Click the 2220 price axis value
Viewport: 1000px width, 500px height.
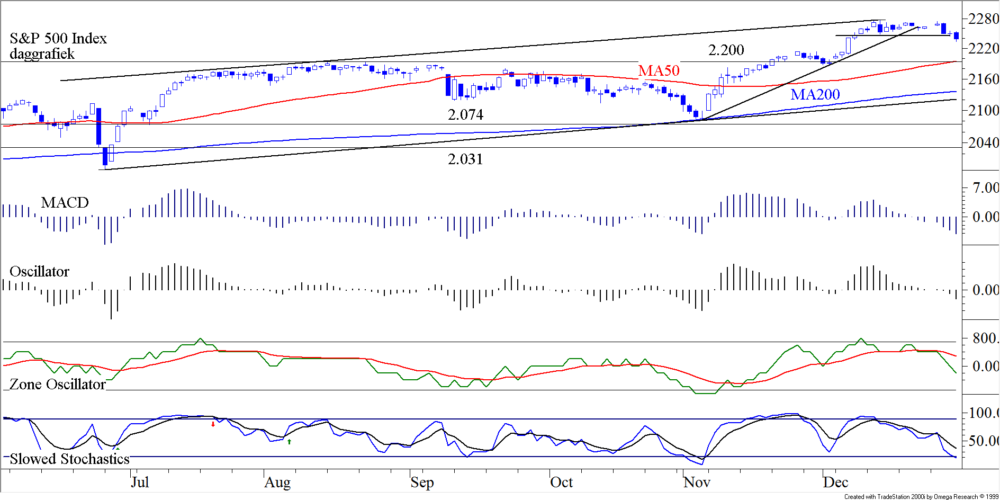coord(984,48)
